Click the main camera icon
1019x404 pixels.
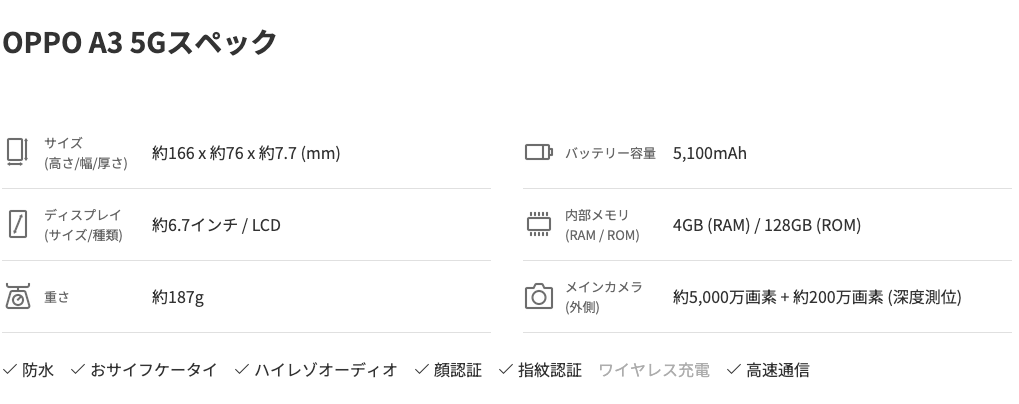point(539,296)
